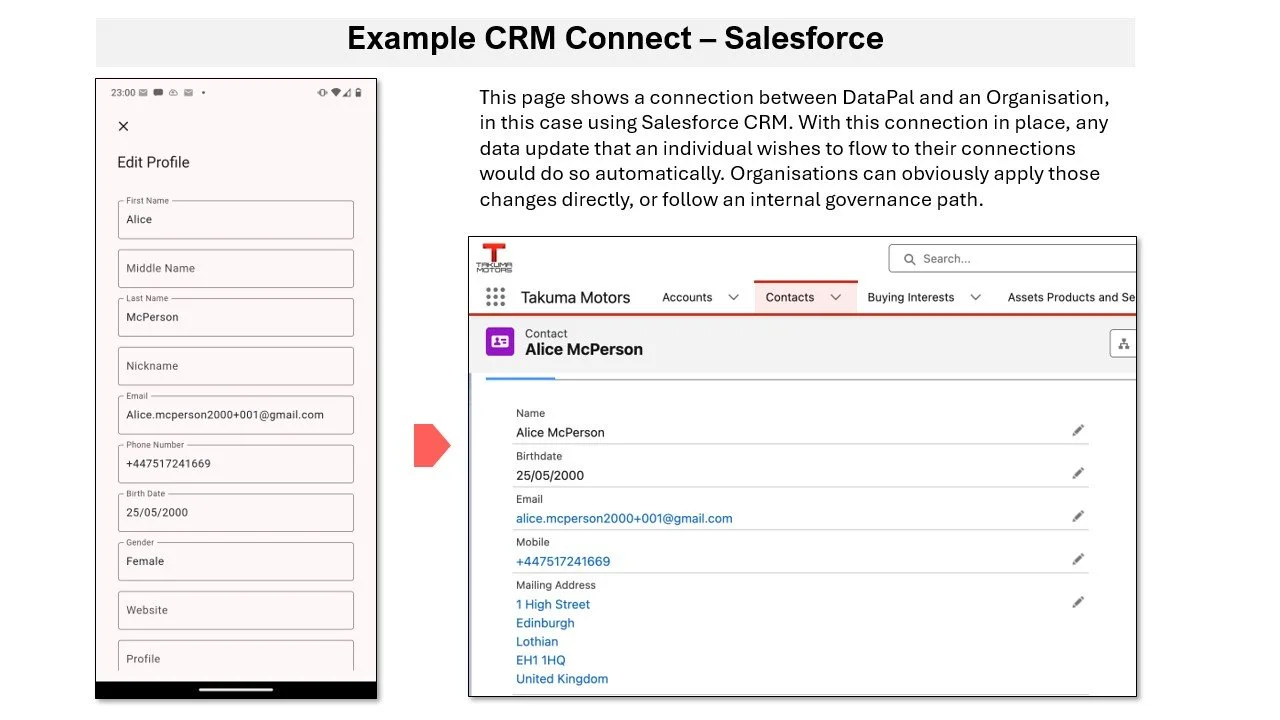Open the 1 High Street address link

click(553, 604)
